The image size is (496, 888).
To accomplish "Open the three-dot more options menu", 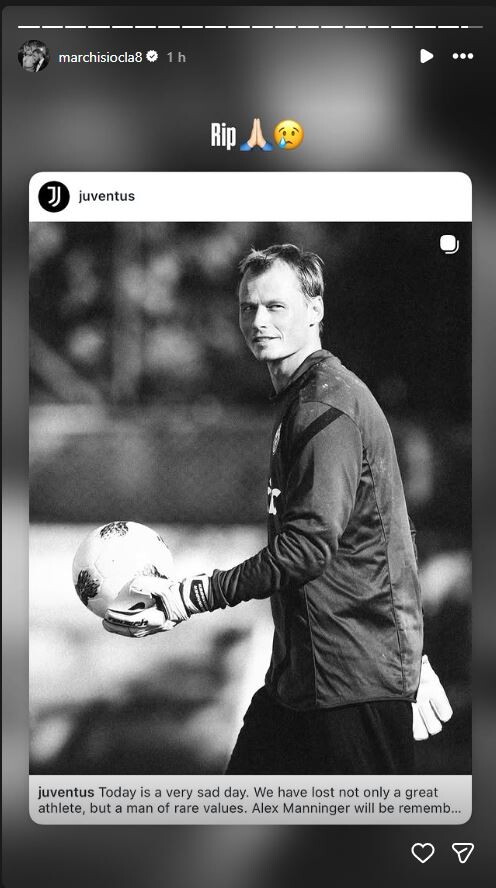I will pos(463,56).
